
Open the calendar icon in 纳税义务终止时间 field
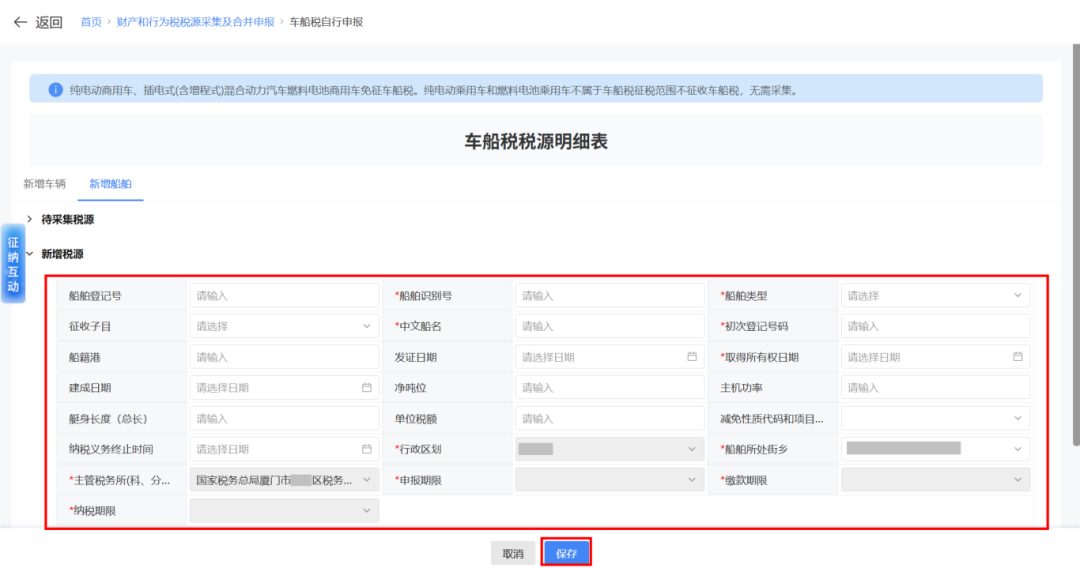[366, 449]
